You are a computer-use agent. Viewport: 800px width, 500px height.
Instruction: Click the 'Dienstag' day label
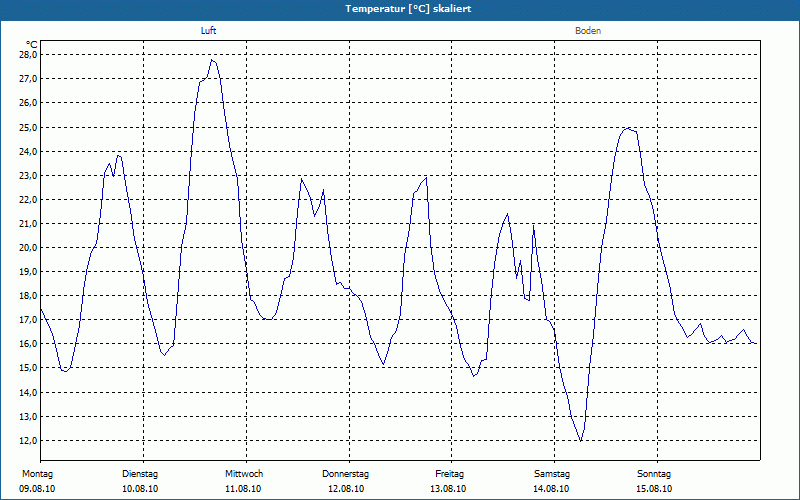click(x=140, y=474)
